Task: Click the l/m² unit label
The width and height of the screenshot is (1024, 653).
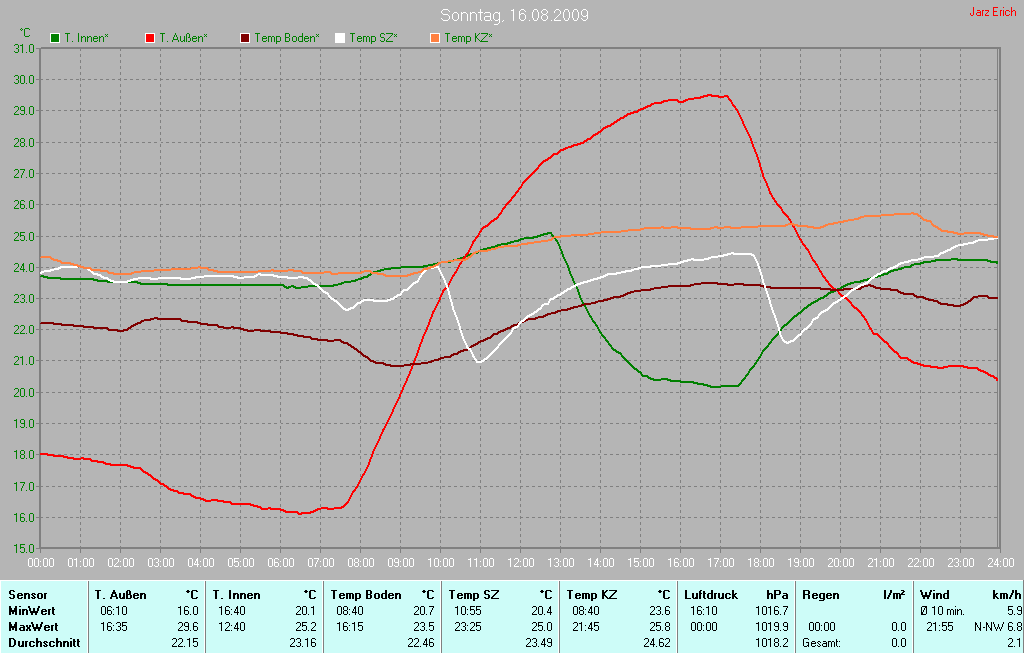Action: tap(894, 595)
